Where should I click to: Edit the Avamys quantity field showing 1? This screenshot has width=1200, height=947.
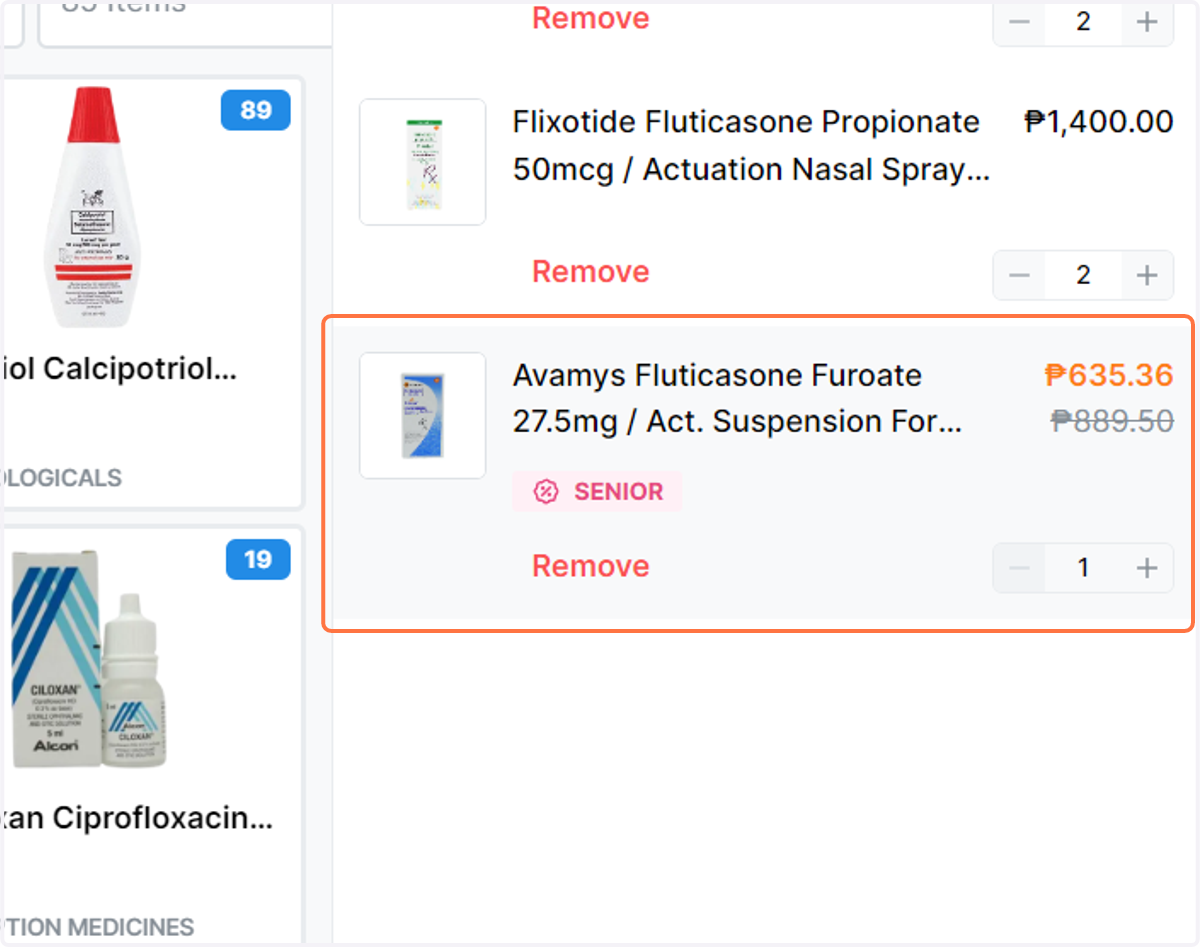point(1083,568)
